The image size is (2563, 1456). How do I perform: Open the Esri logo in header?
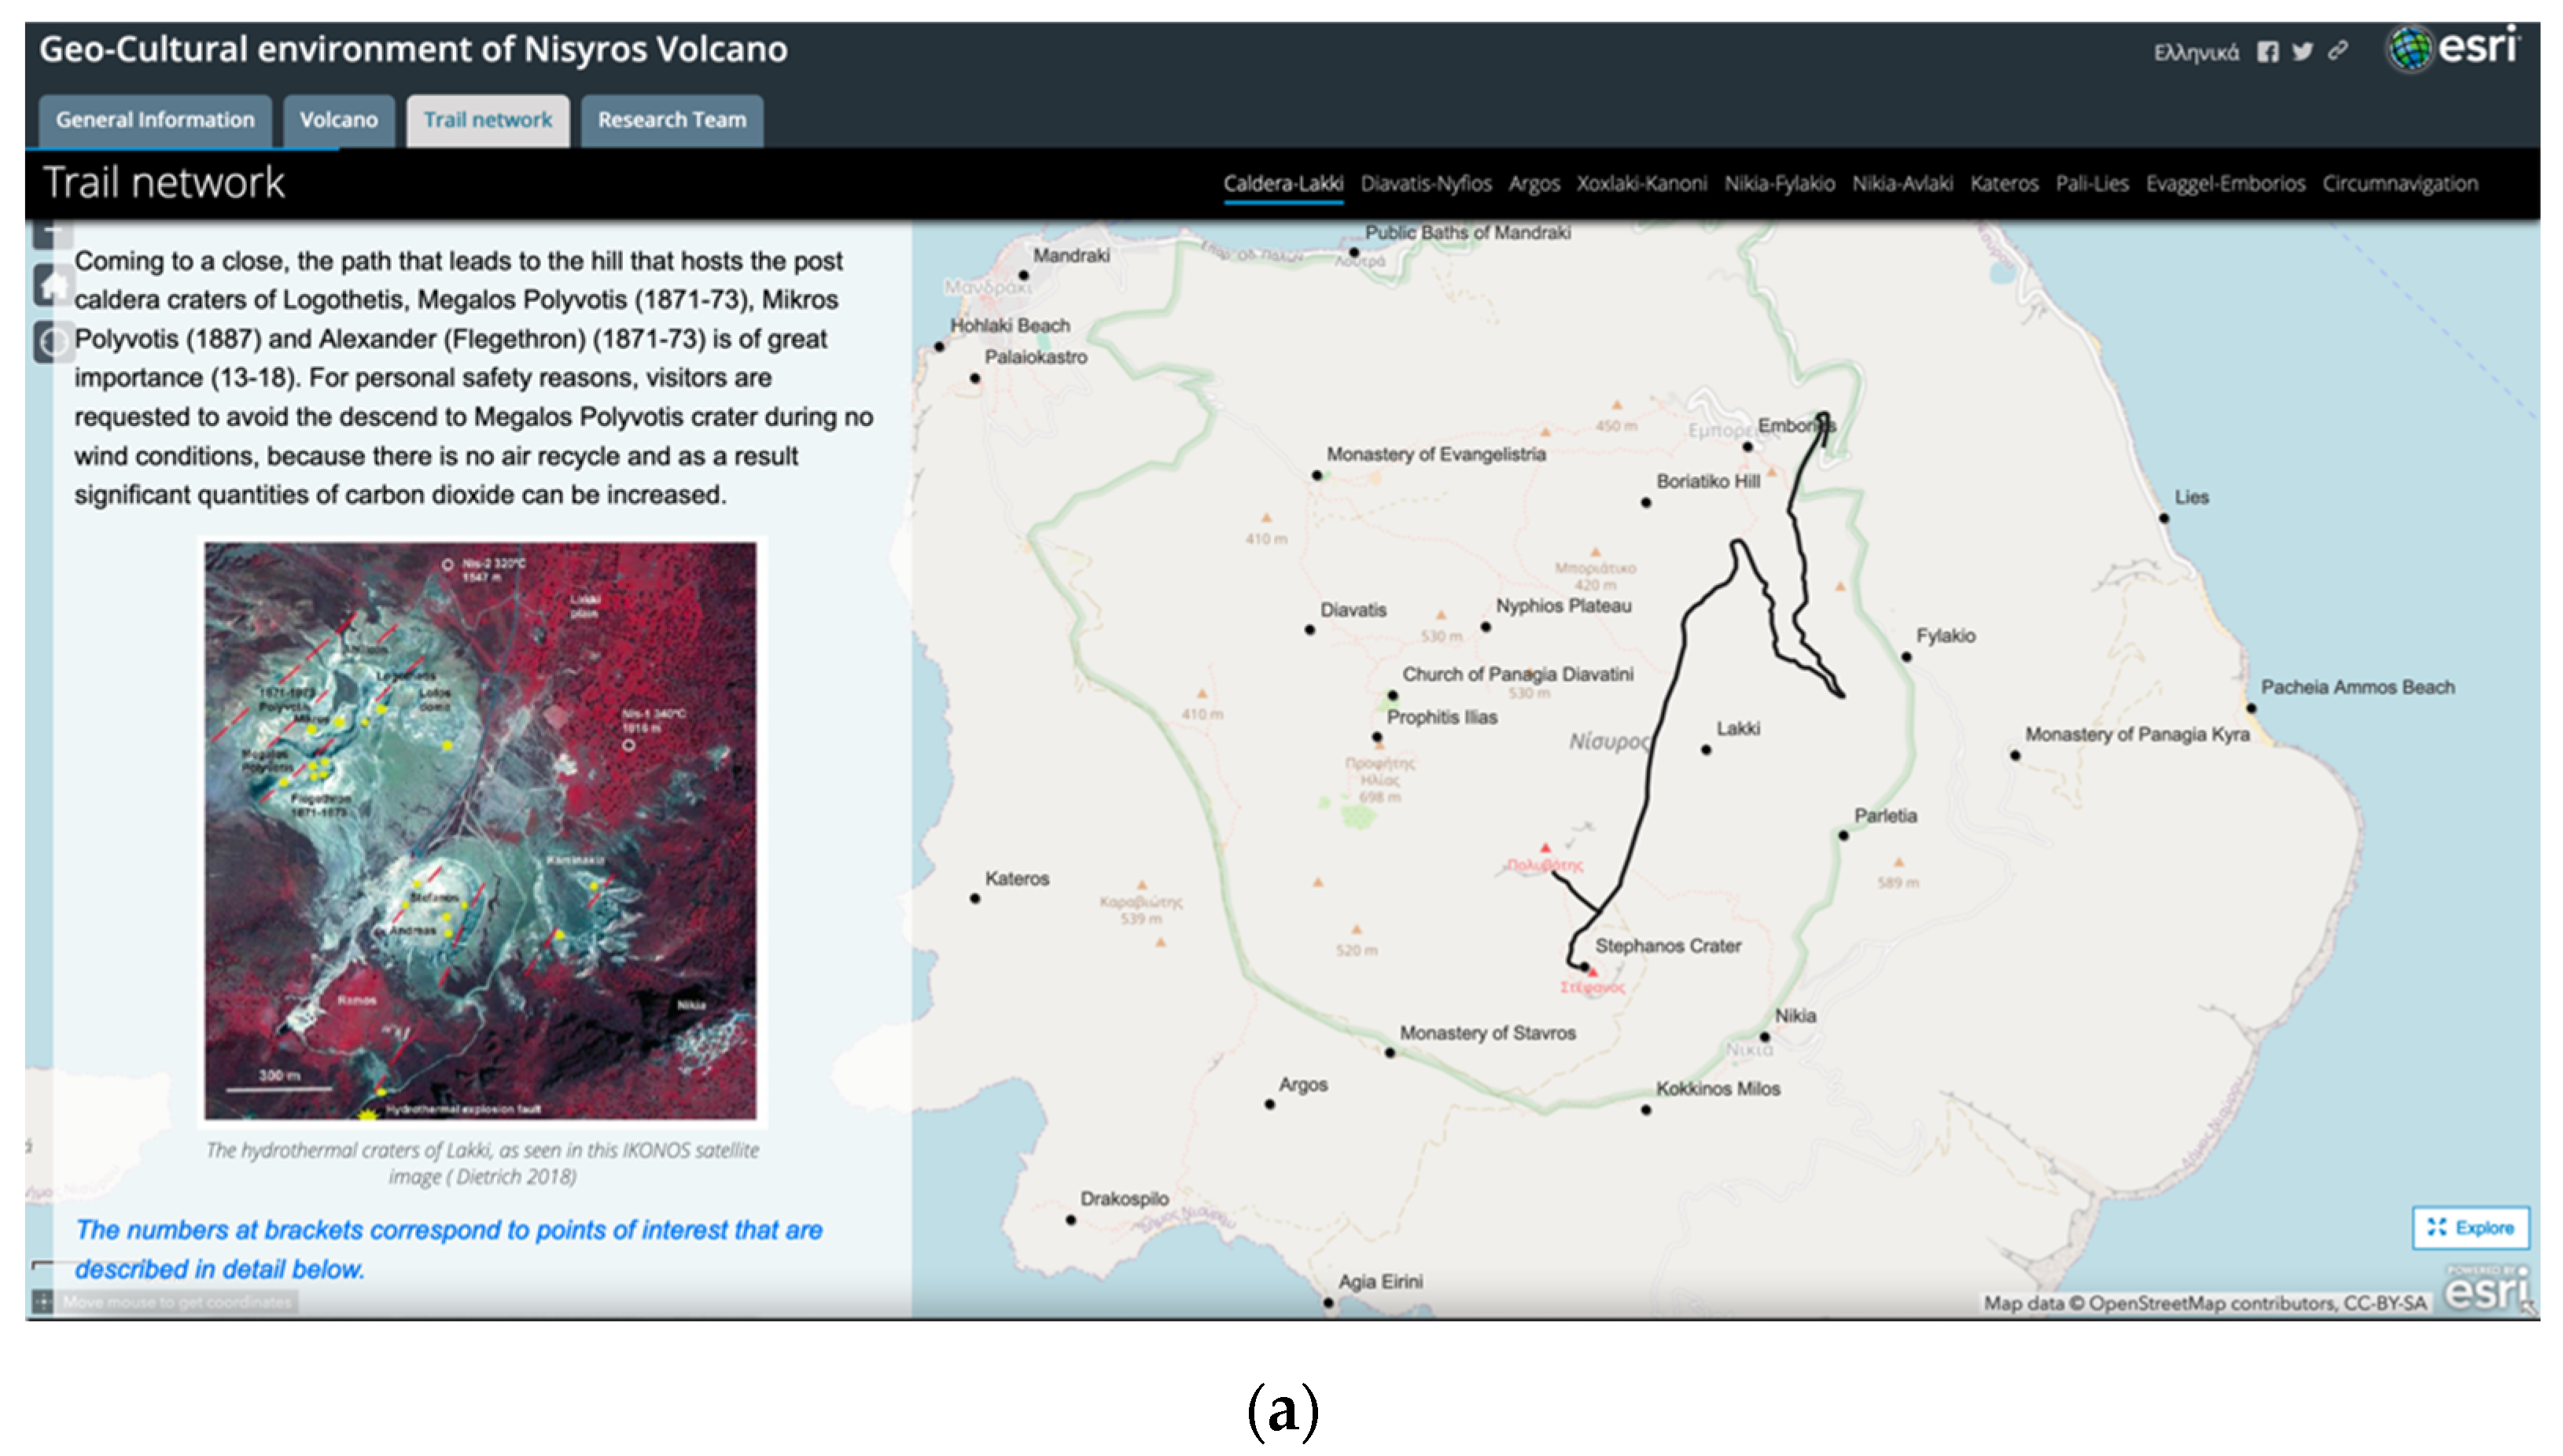2454,48
